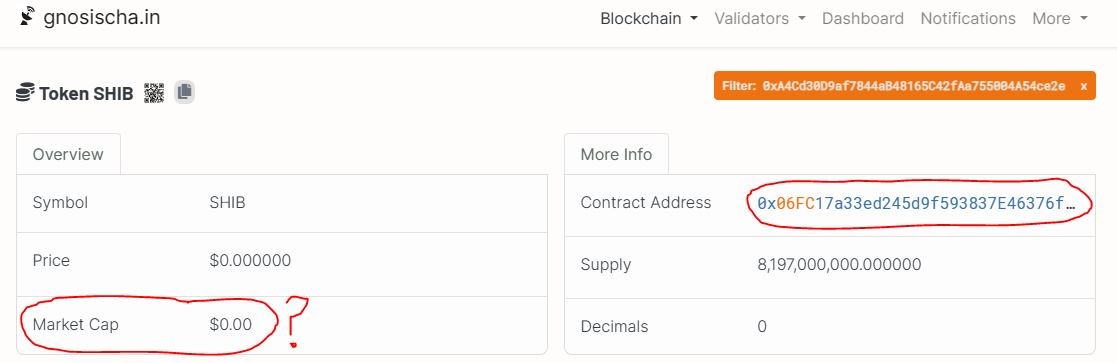Click the gnosischa.in site title
The height and width of the screenshot is (363, 1117).
[x=102, y=17]
